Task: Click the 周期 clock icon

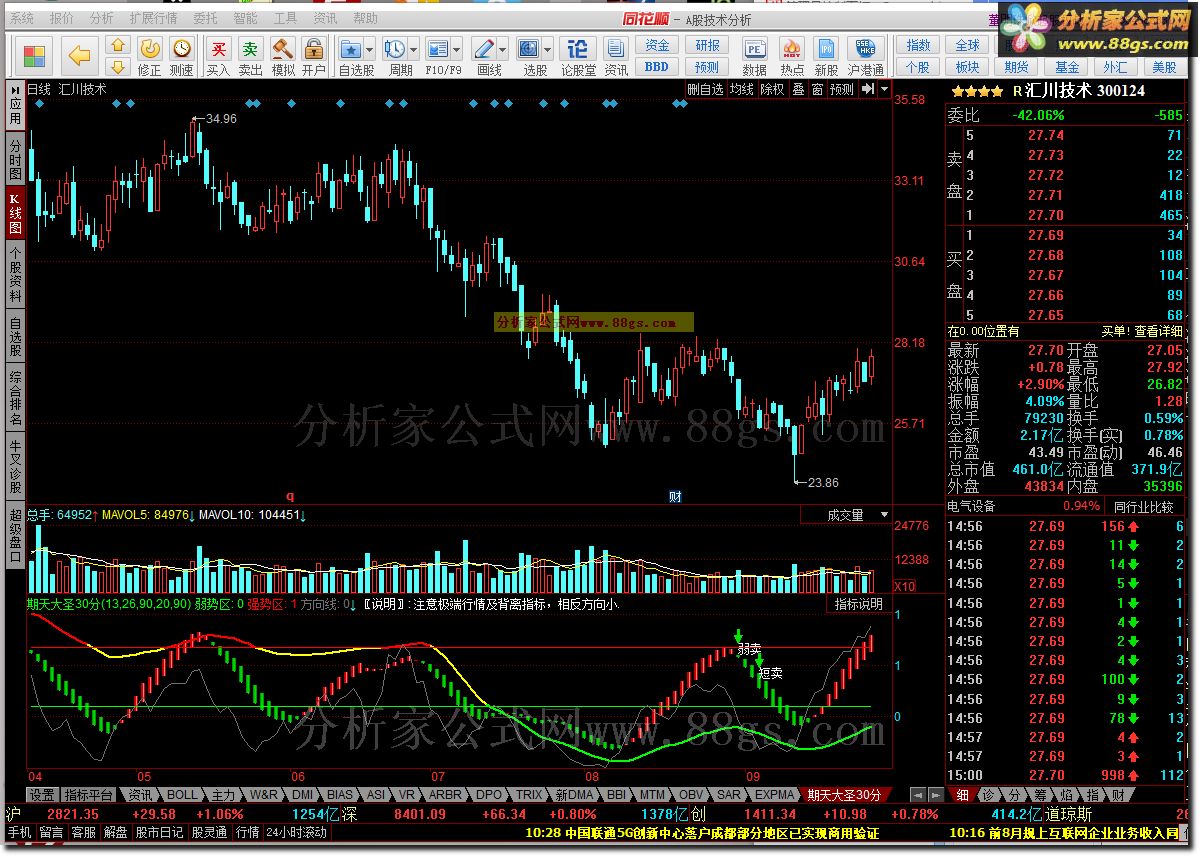Action: coord(394,49)
